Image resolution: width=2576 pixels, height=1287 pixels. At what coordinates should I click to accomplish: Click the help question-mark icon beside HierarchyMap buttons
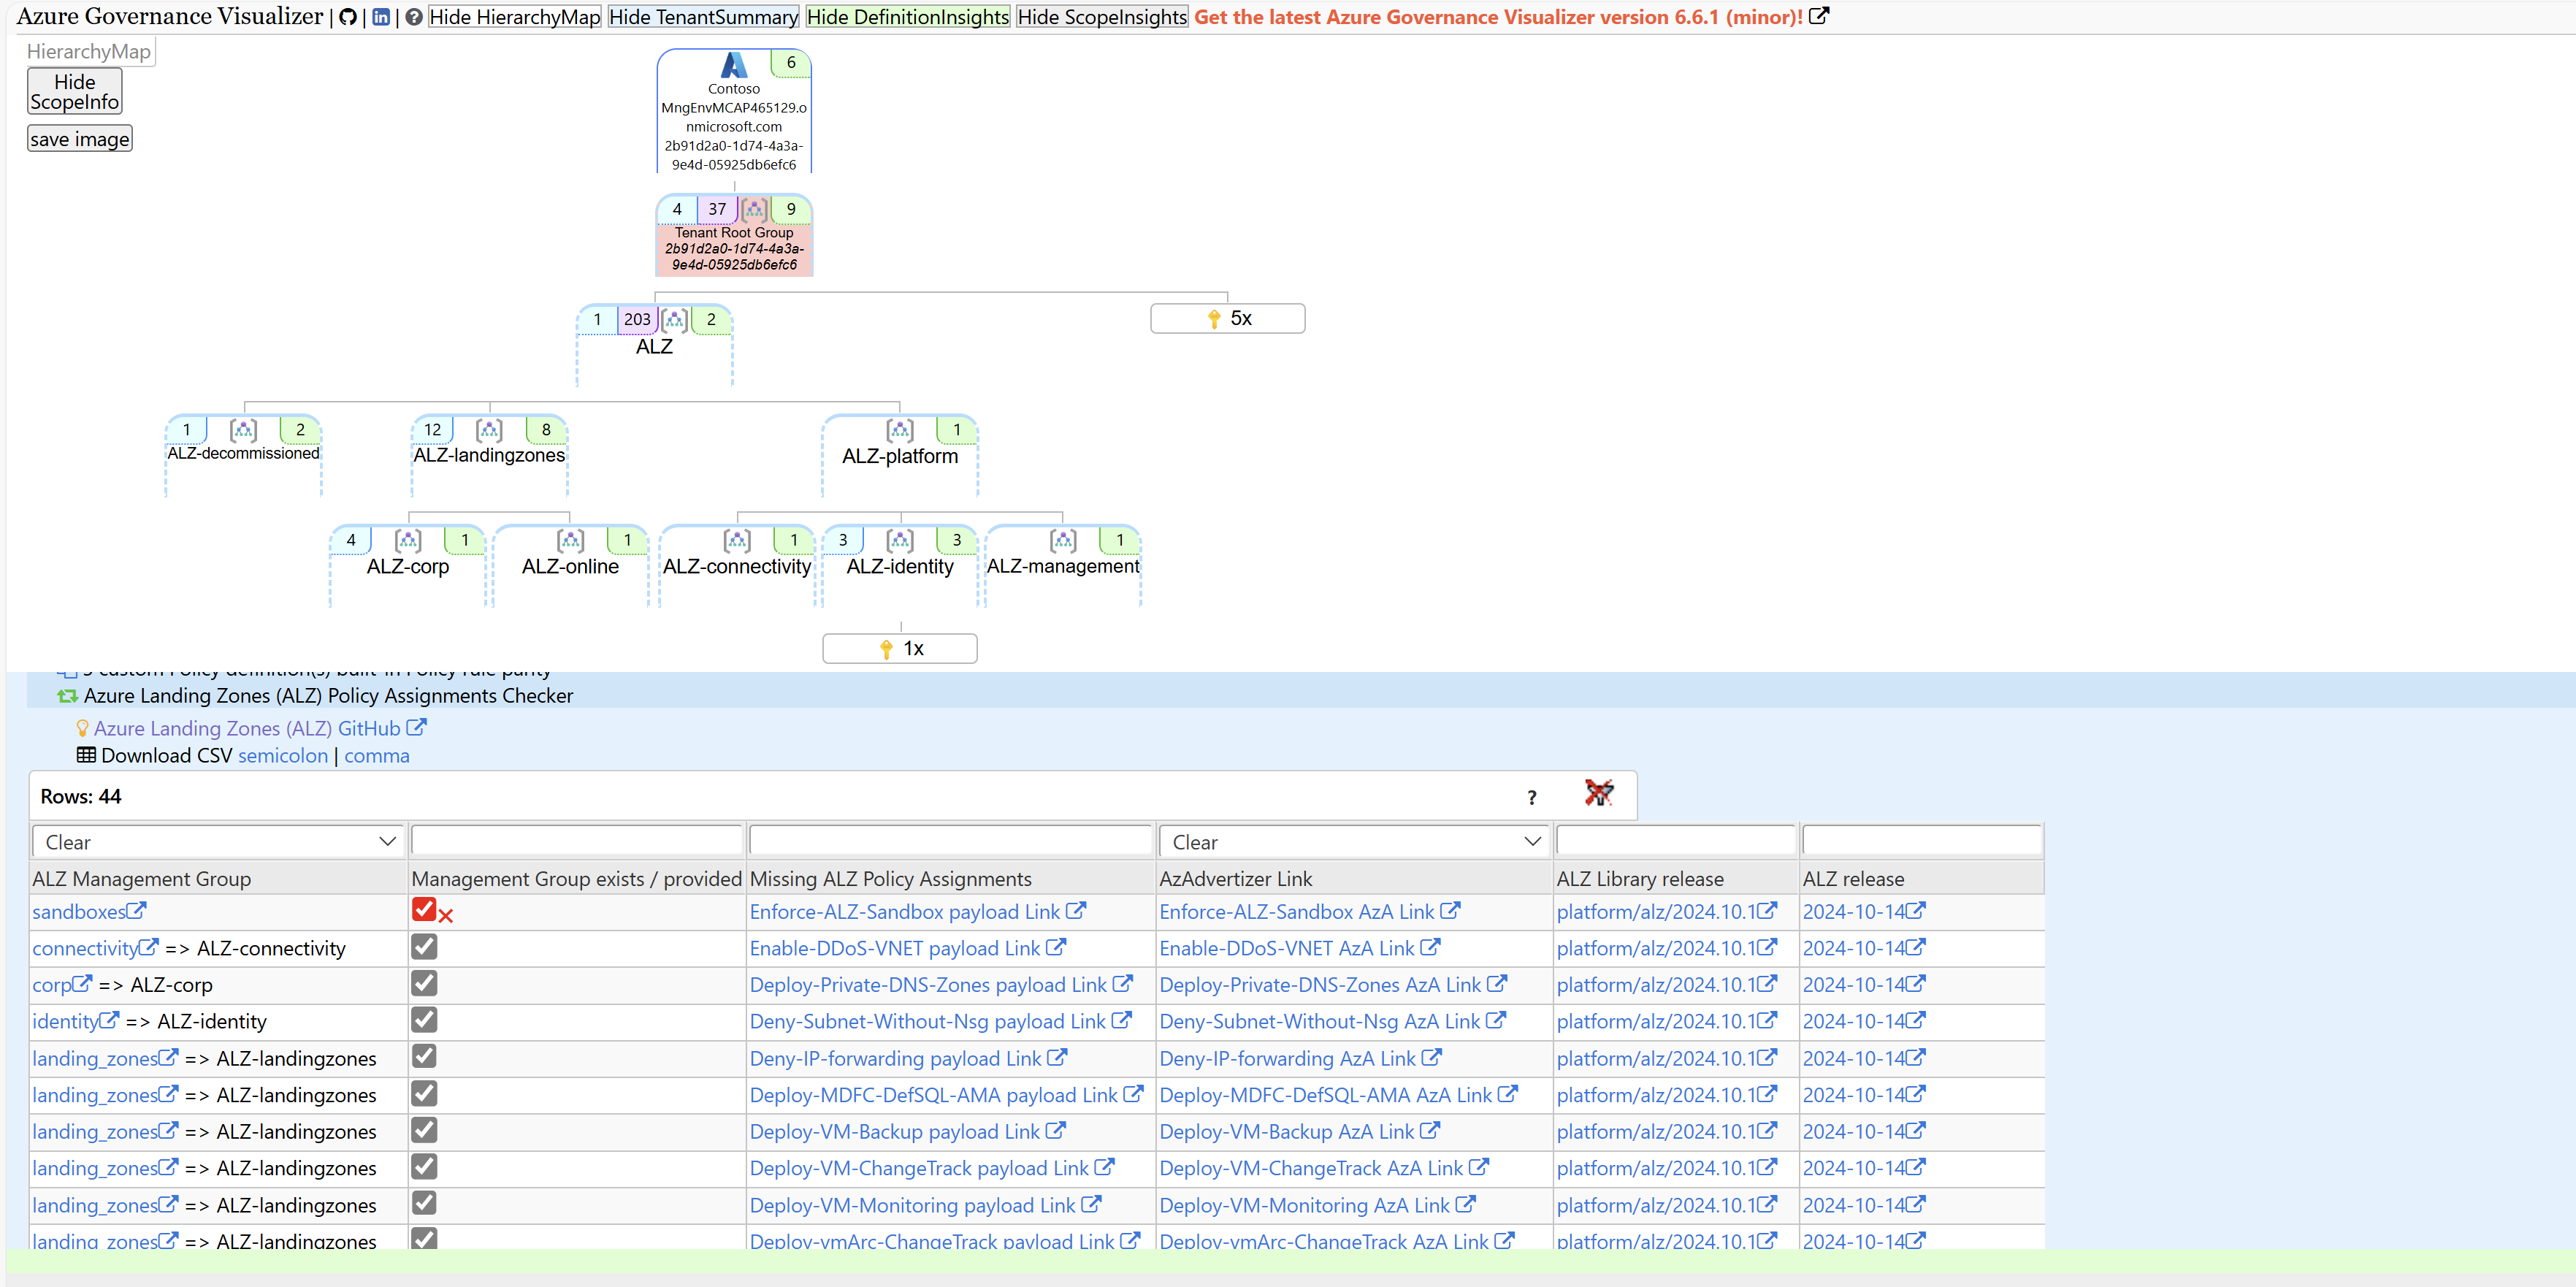413,17
